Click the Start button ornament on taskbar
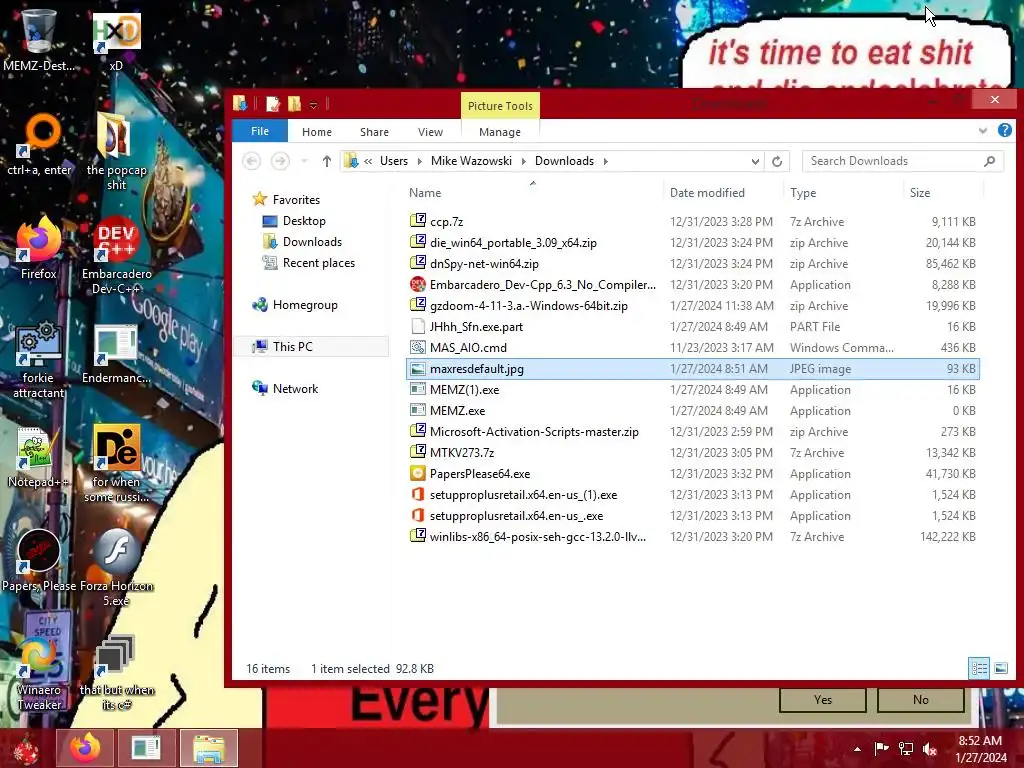The image size is (1024, 768). (x=26, y=750)
